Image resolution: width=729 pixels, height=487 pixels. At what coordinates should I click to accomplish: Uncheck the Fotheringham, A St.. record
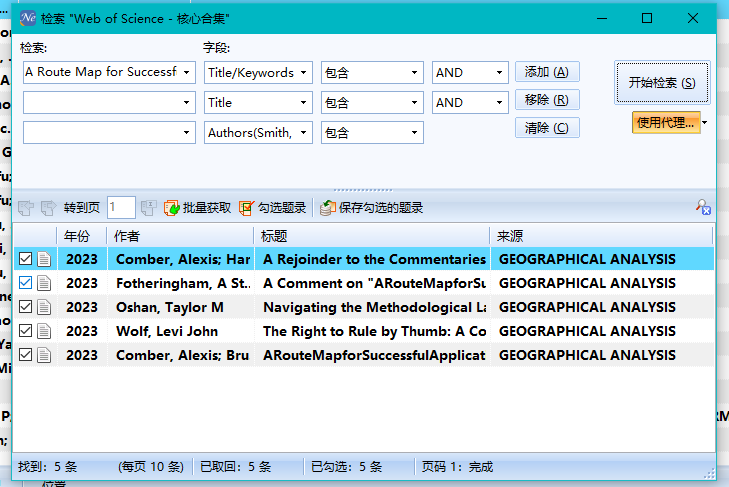26,283
